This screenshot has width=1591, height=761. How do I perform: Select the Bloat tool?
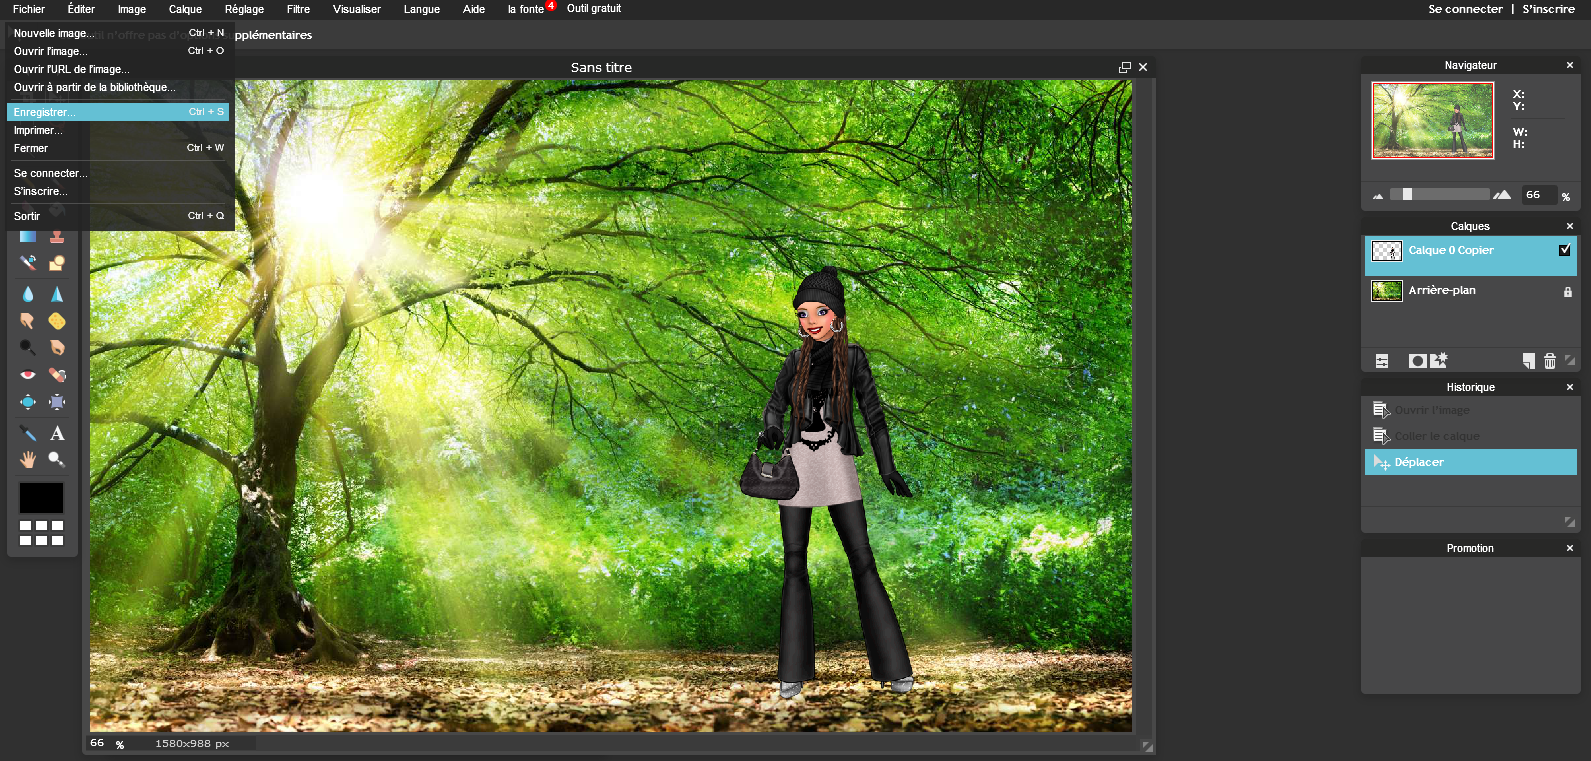28,402
